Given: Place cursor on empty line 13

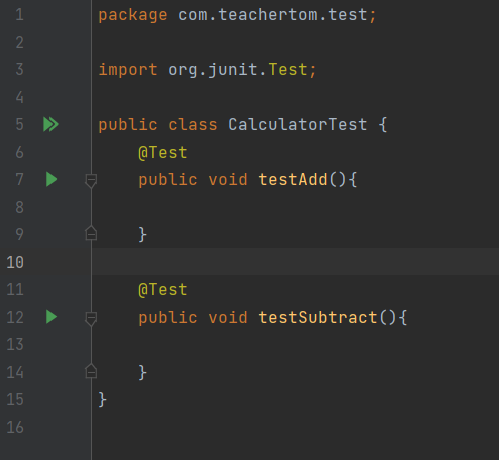Looking at the screenshot, I should [295, 344].
